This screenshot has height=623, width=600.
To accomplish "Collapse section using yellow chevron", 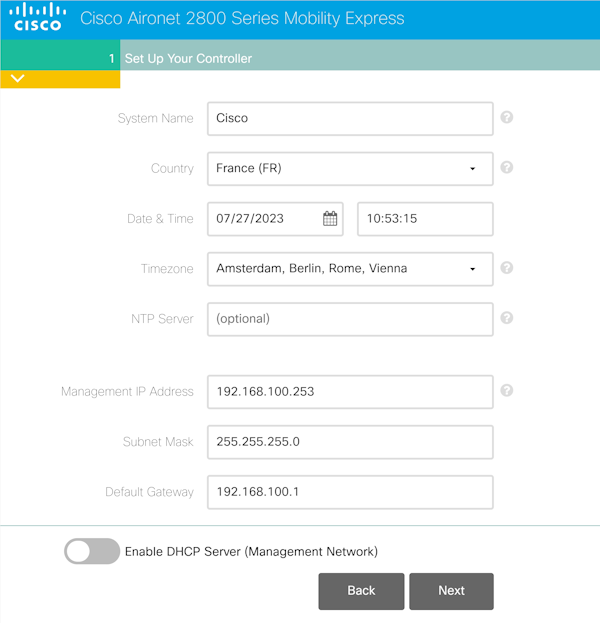I will (18, 78).
